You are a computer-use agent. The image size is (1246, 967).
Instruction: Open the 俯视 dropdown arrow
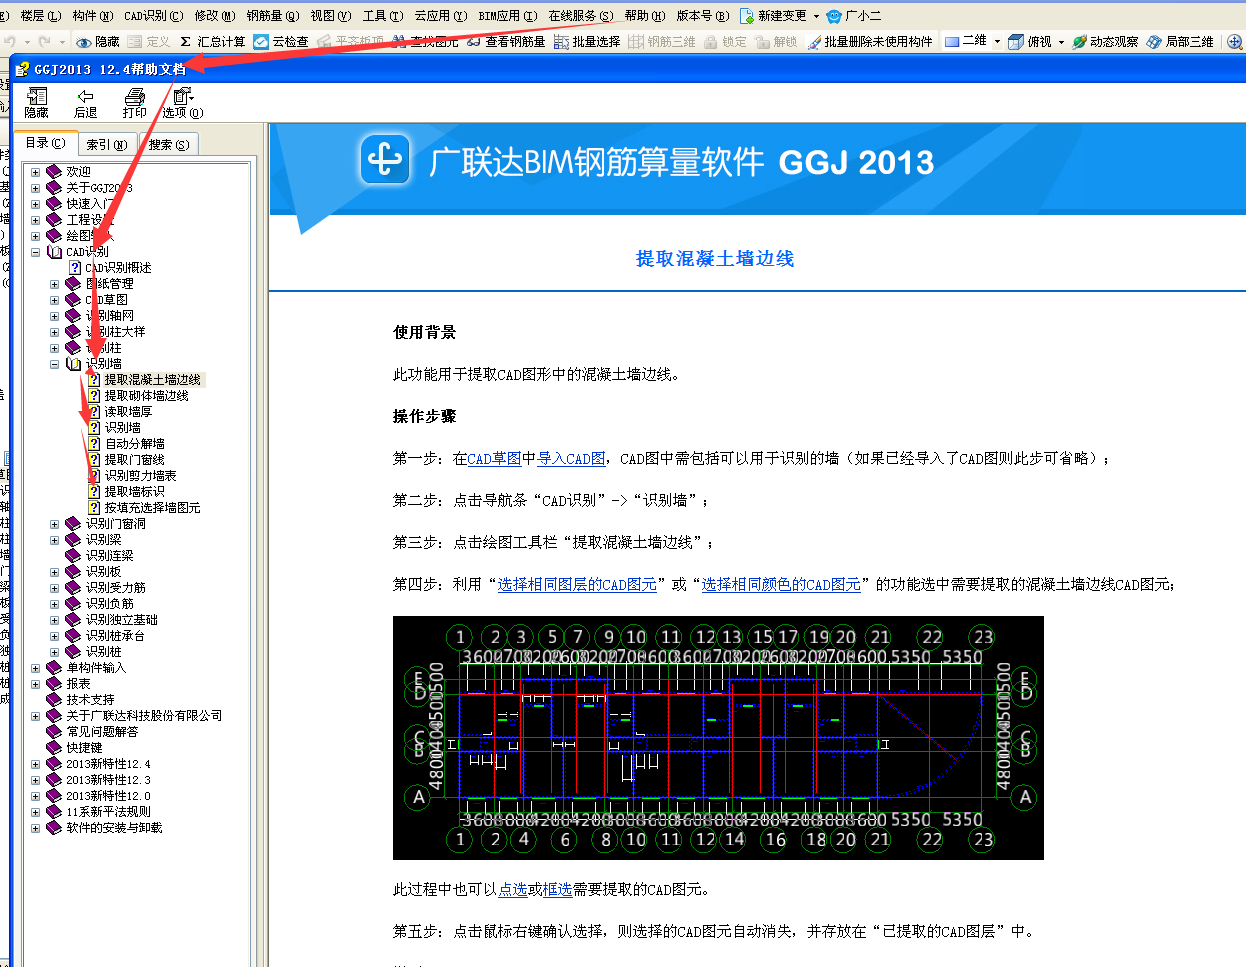[1061, 42]
